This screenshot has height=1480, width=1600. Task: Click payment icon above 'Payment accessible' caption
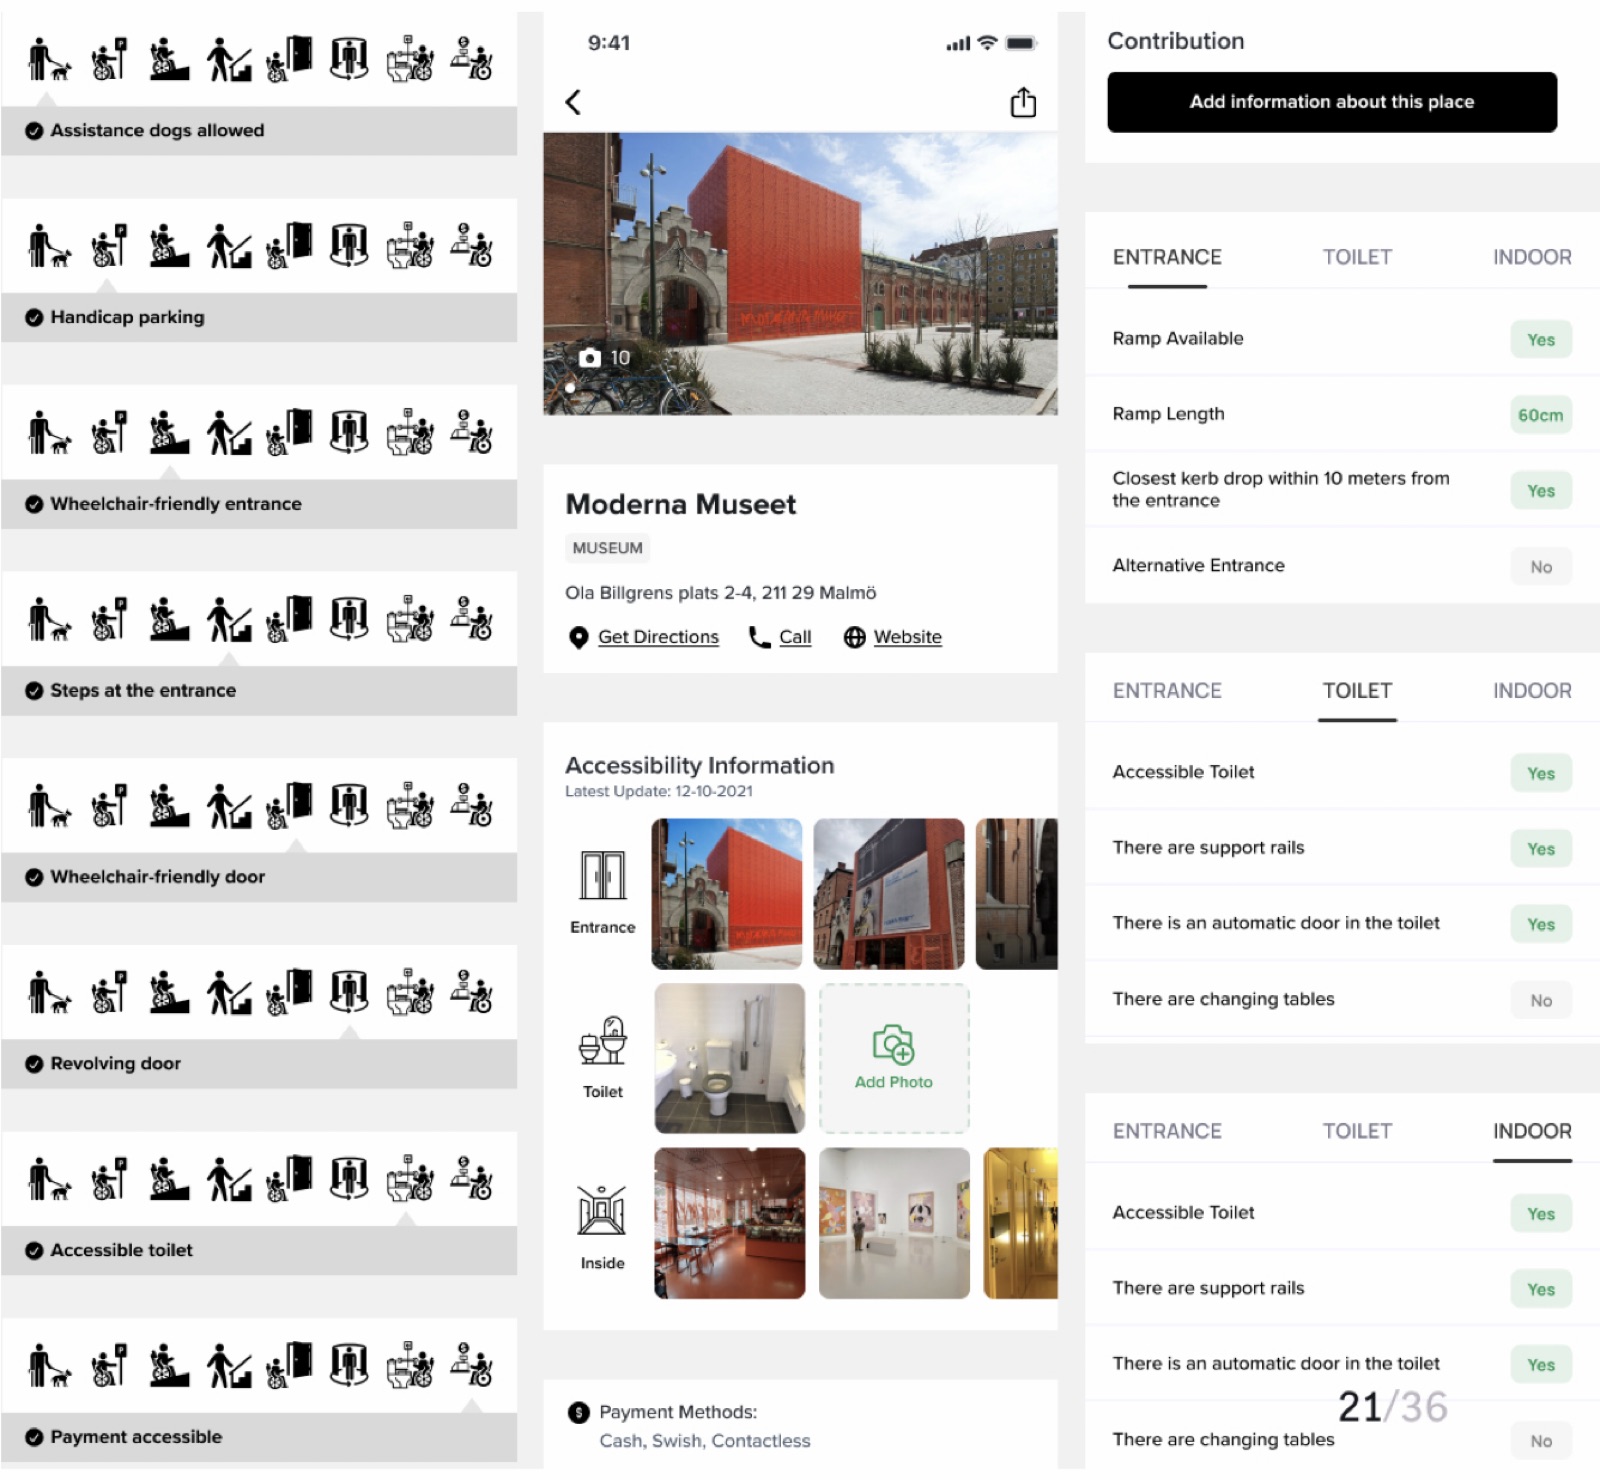coord(471,1365)
